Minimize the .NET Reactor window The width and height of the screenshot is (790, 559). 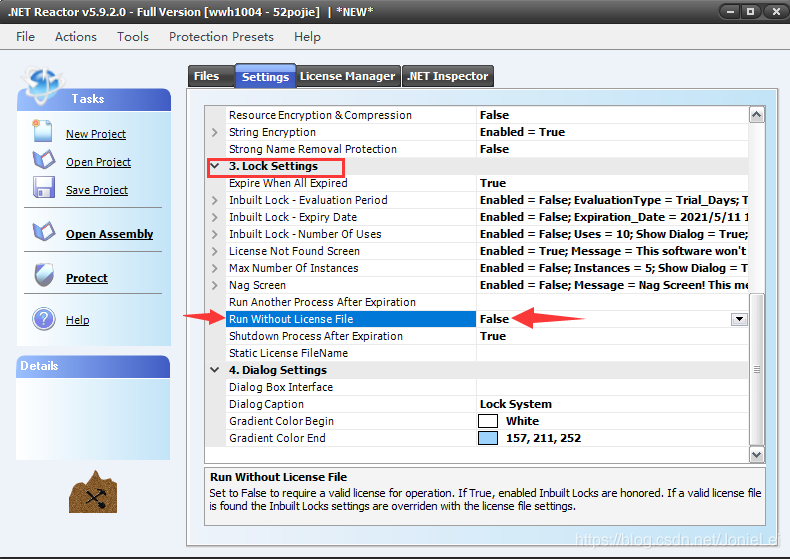pyautogui.click(x=730, y=11)
